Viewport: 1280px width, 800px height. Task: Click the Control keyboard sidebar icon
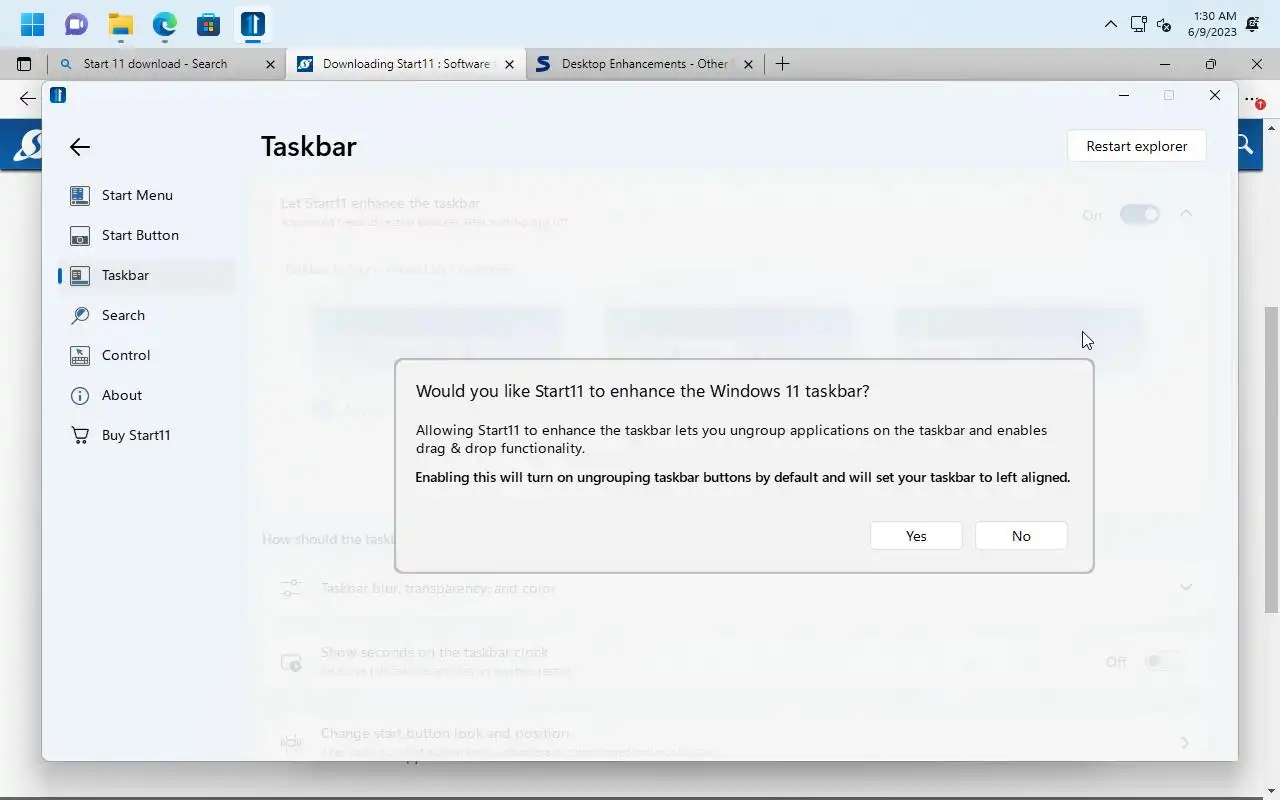[80, 356]
